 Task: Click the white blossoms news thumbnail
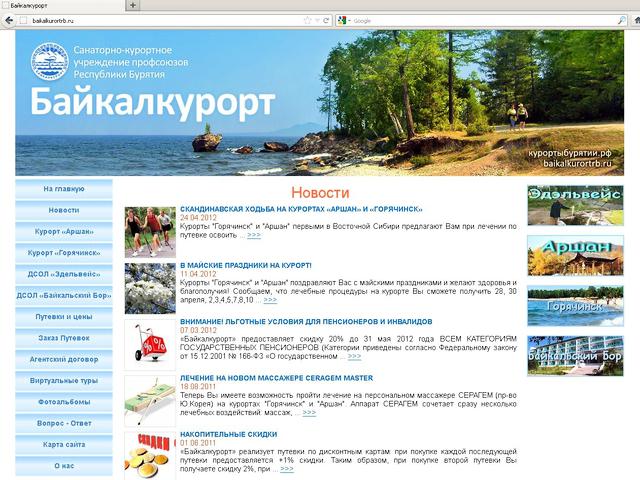pos(150,289)
